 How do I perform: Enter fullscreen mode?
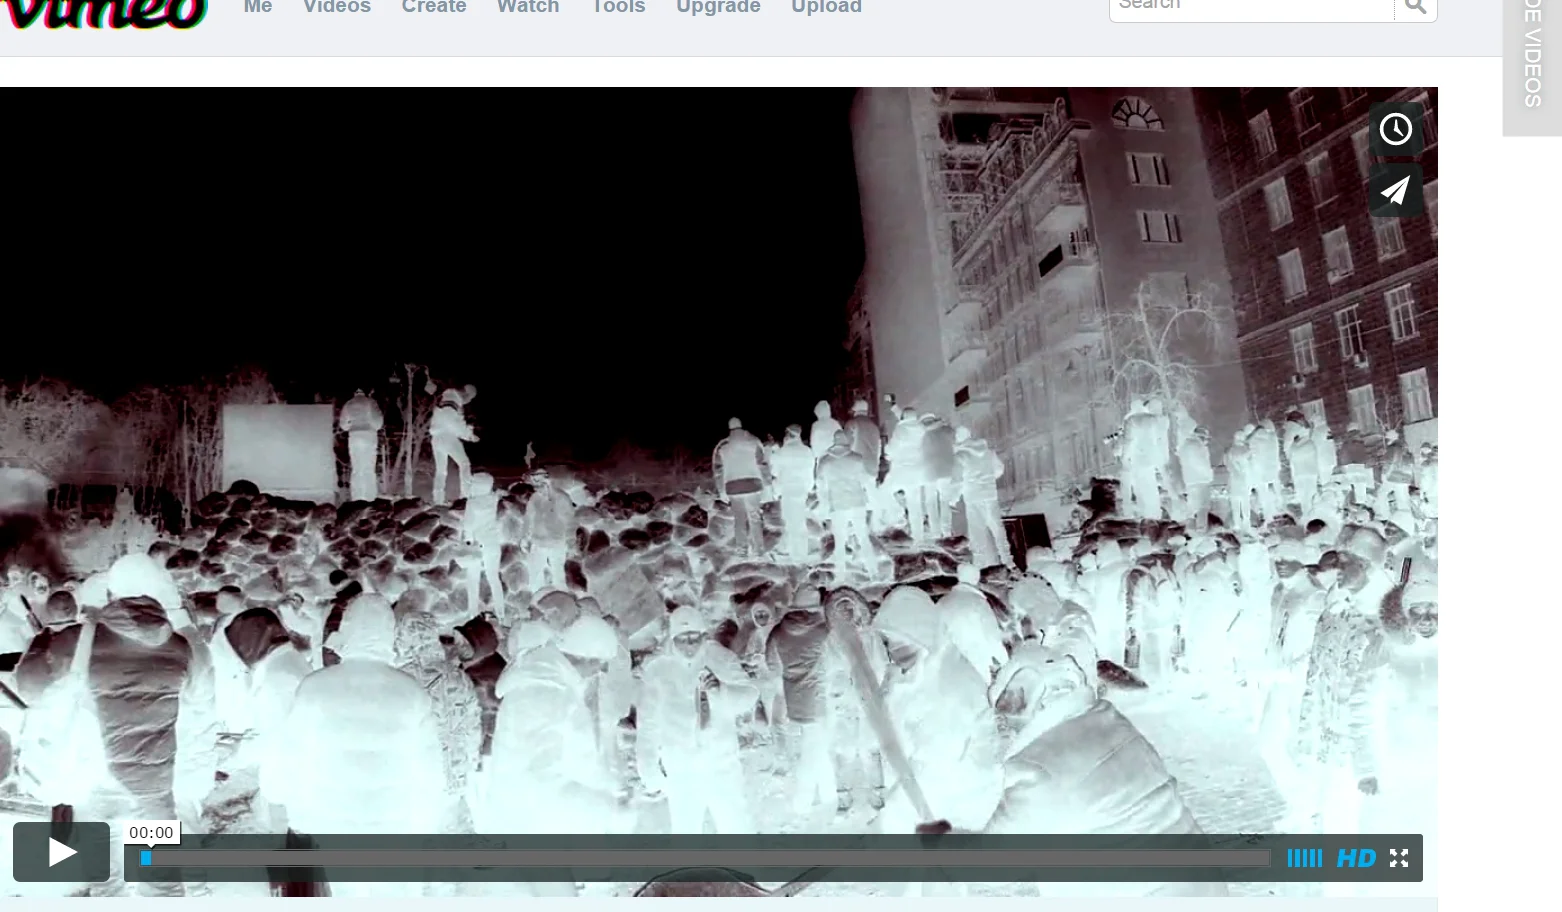1399,858
